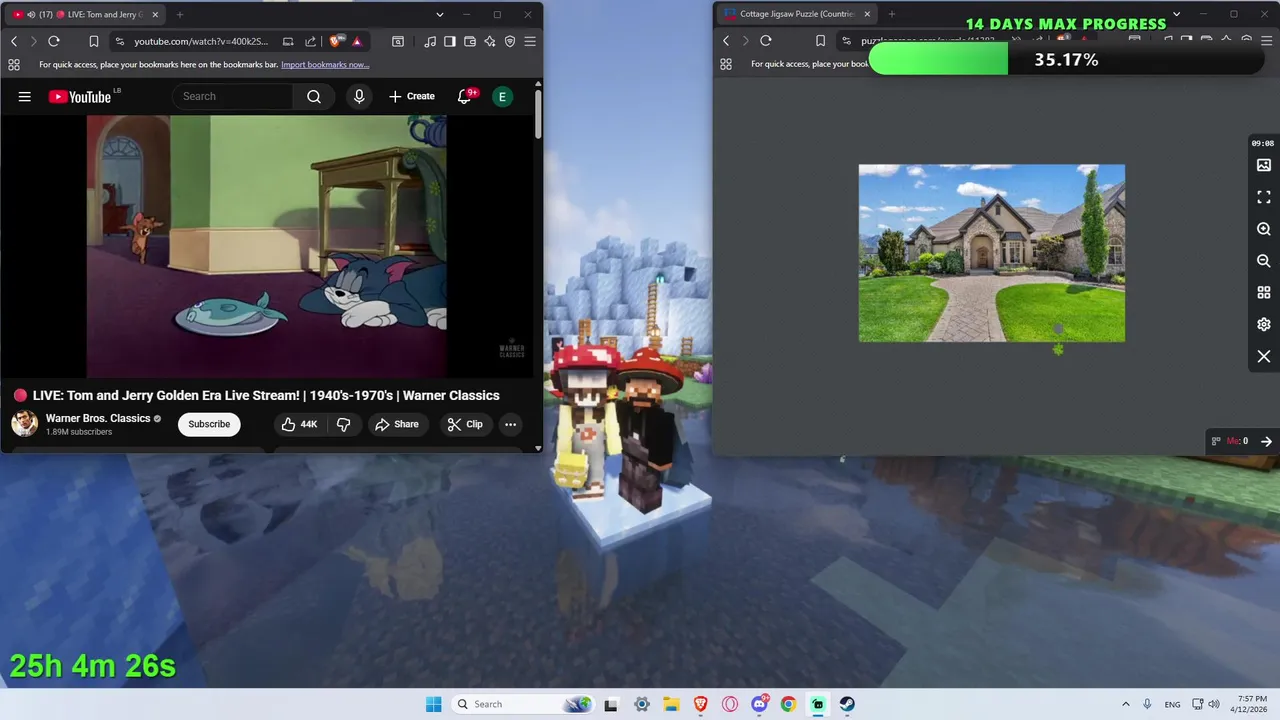This screenshot has height=720, width=1280.
Task: Click the share page icon in YouTube address bar
Action: pos(310,41)
